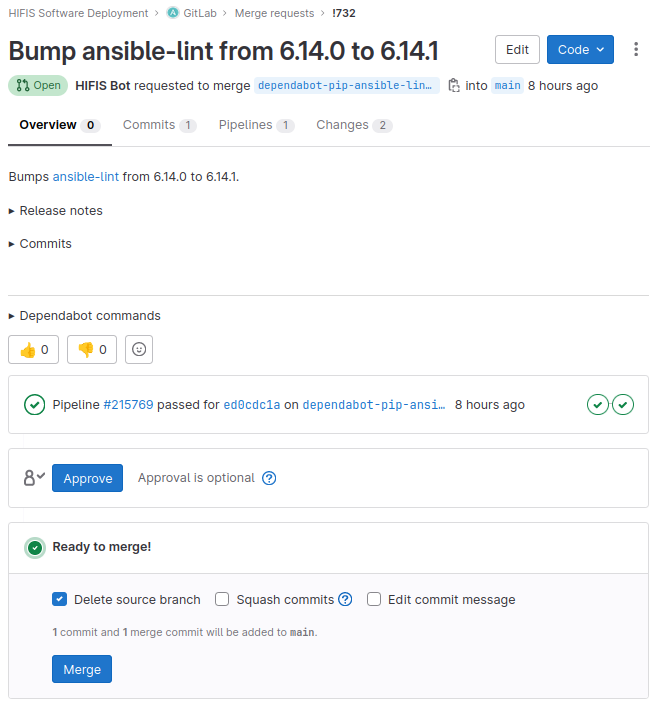Click the dependabot-pip-ansible-lin… source branch link
This screenshot has width=656, height=704.
click(347, 85)
